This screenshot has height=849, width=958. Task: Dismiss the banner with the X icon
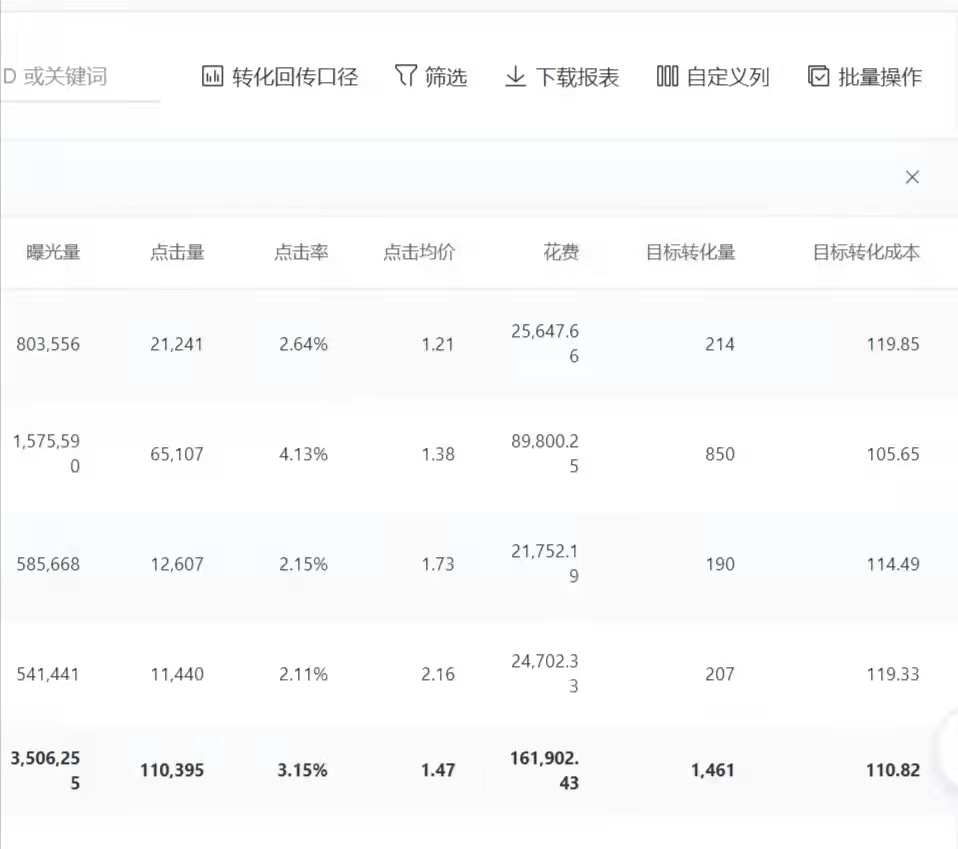pyautogui.click(x=912, y=177)
